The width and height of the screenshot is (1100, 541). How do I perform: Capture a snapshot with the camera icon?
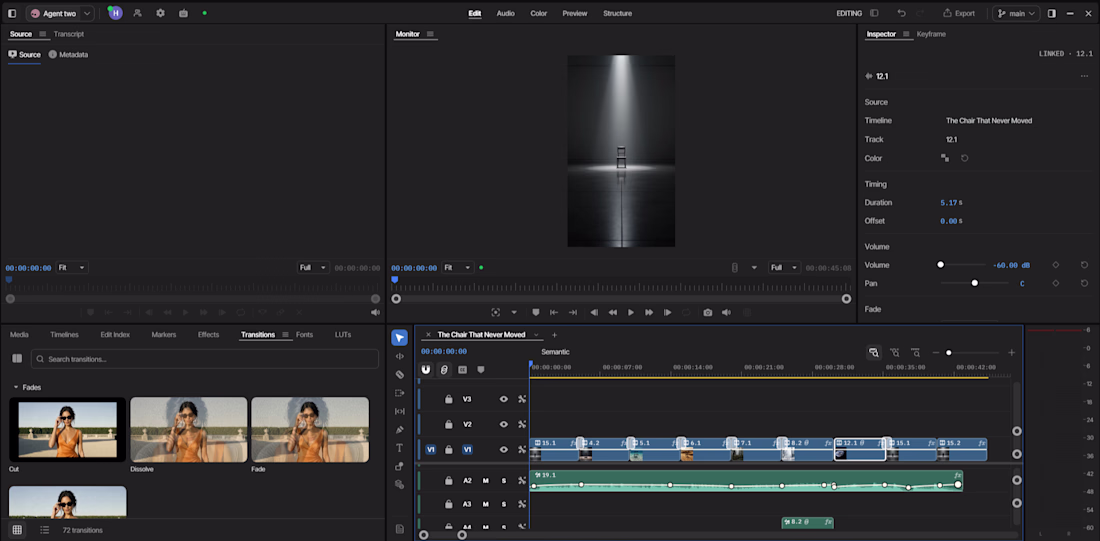pos(708,312)
